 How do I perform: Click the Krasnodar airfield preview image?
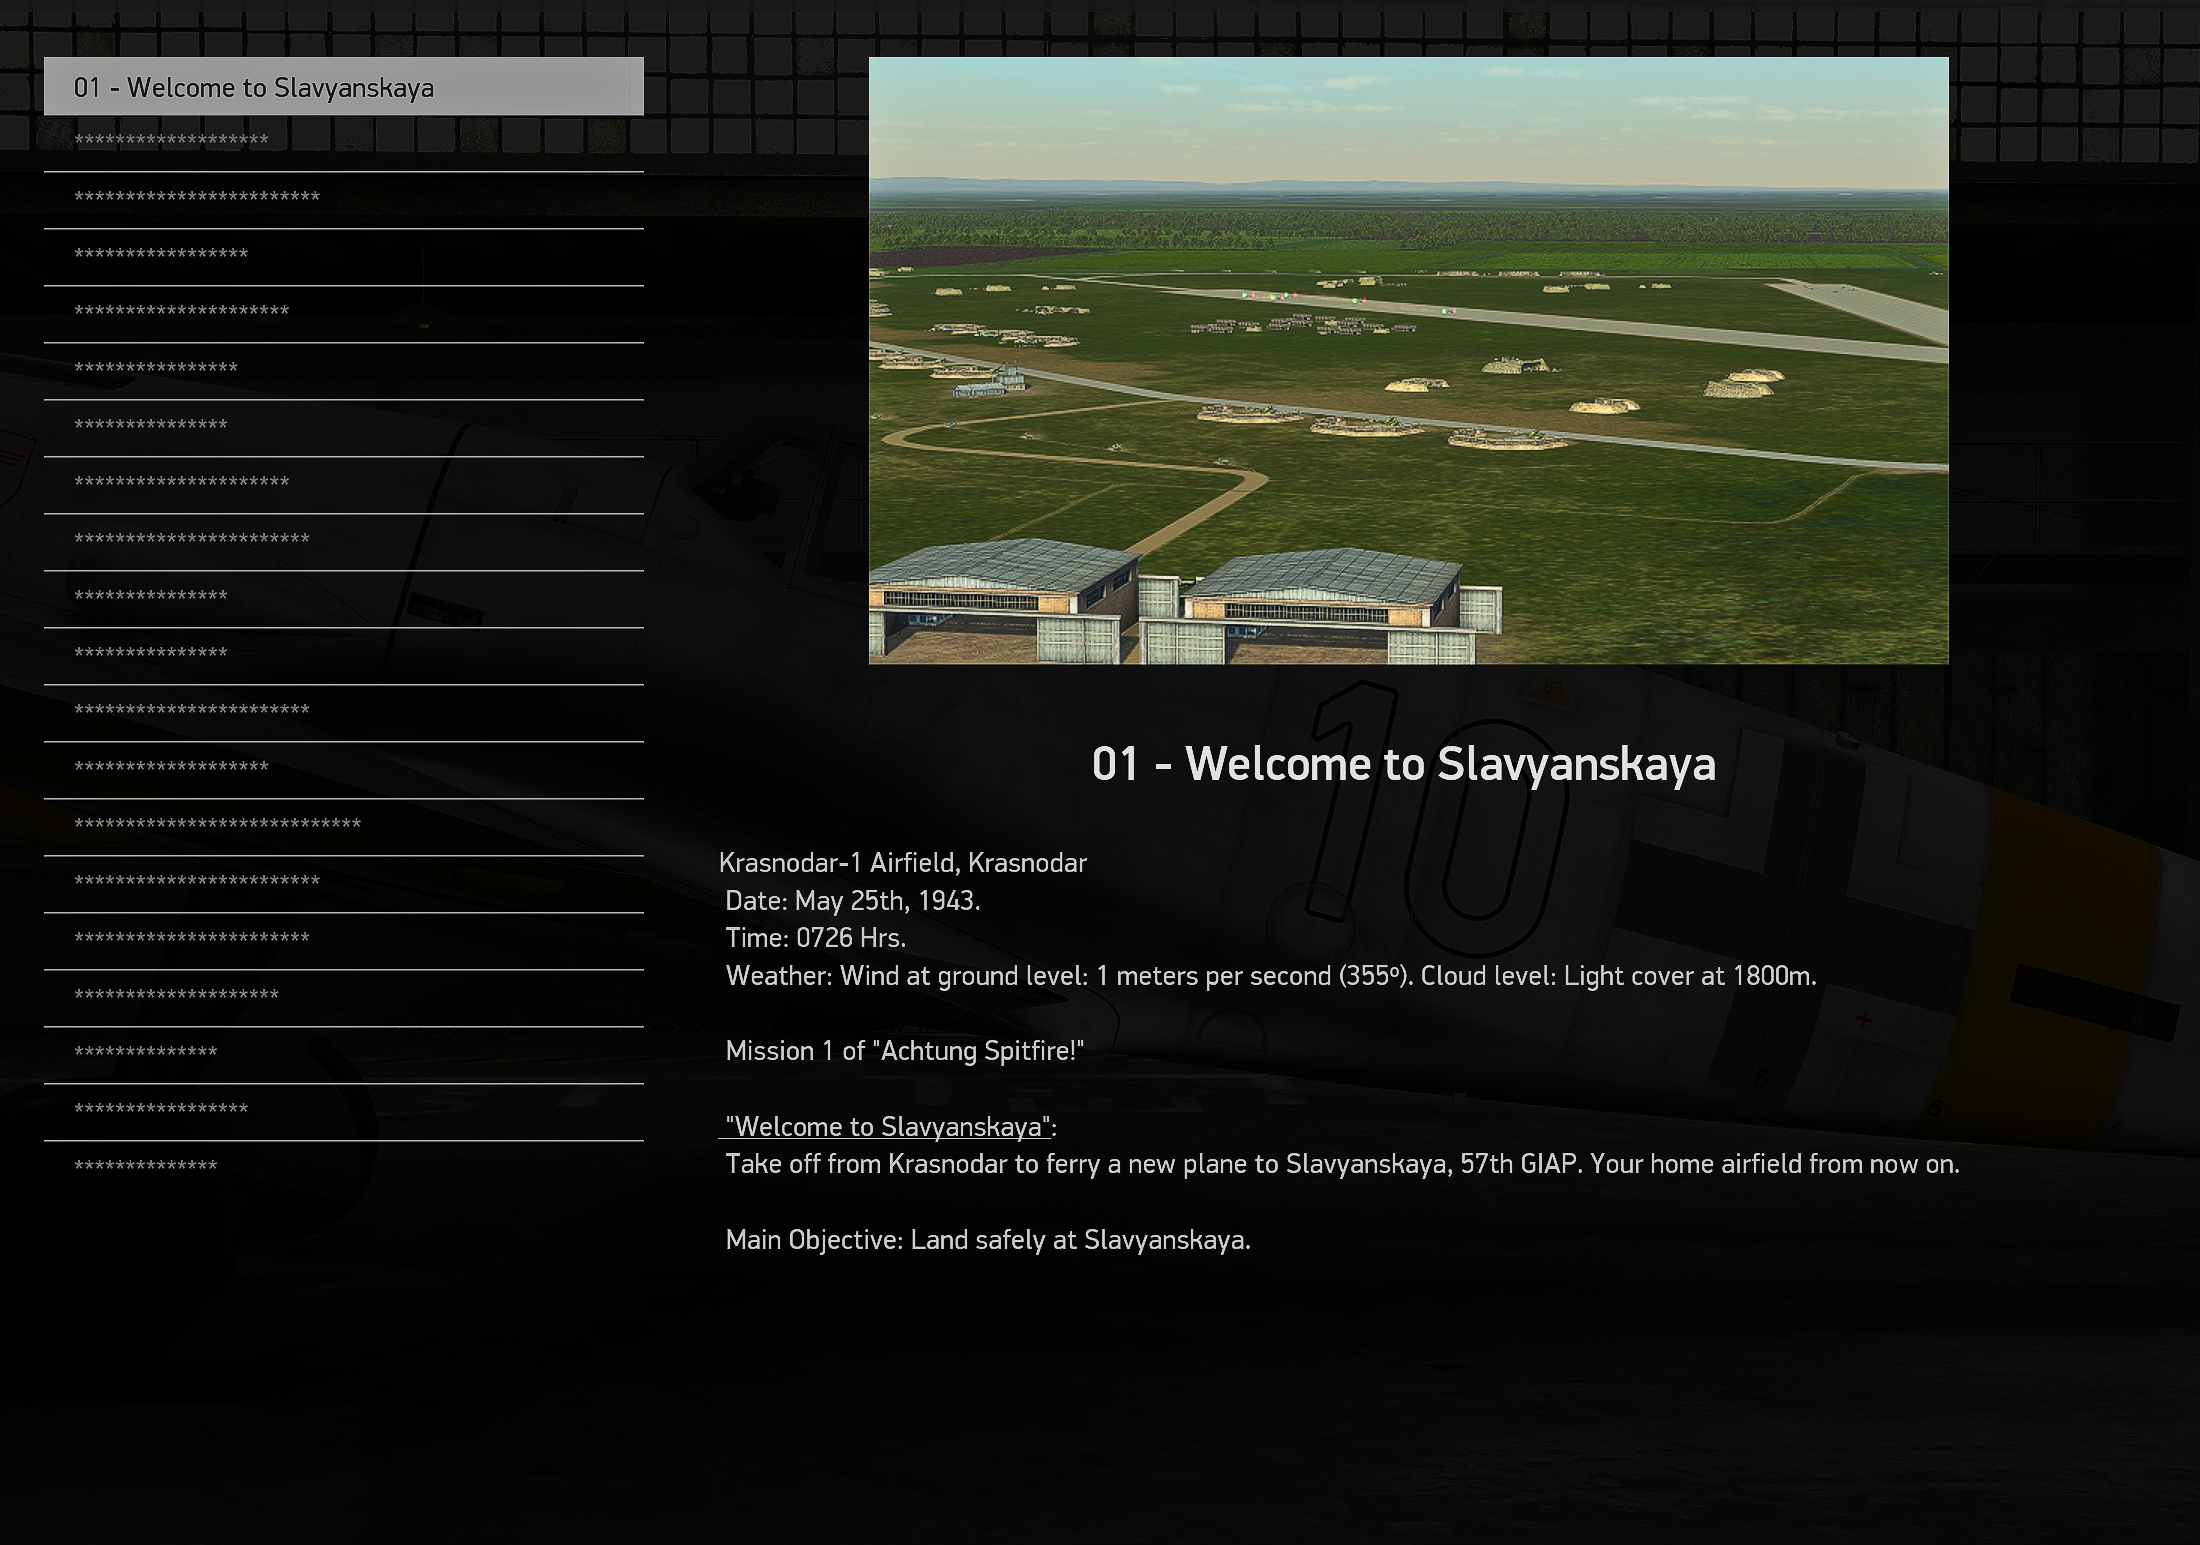1408,360
